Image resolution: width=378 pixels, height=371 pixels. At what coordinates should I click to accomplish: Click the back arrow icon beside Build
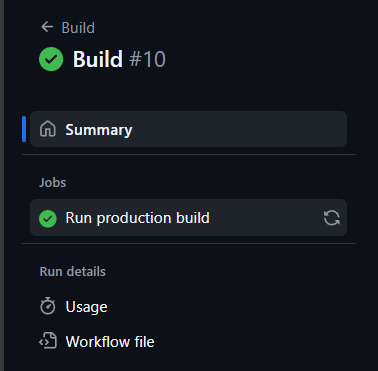coord(47,27)
